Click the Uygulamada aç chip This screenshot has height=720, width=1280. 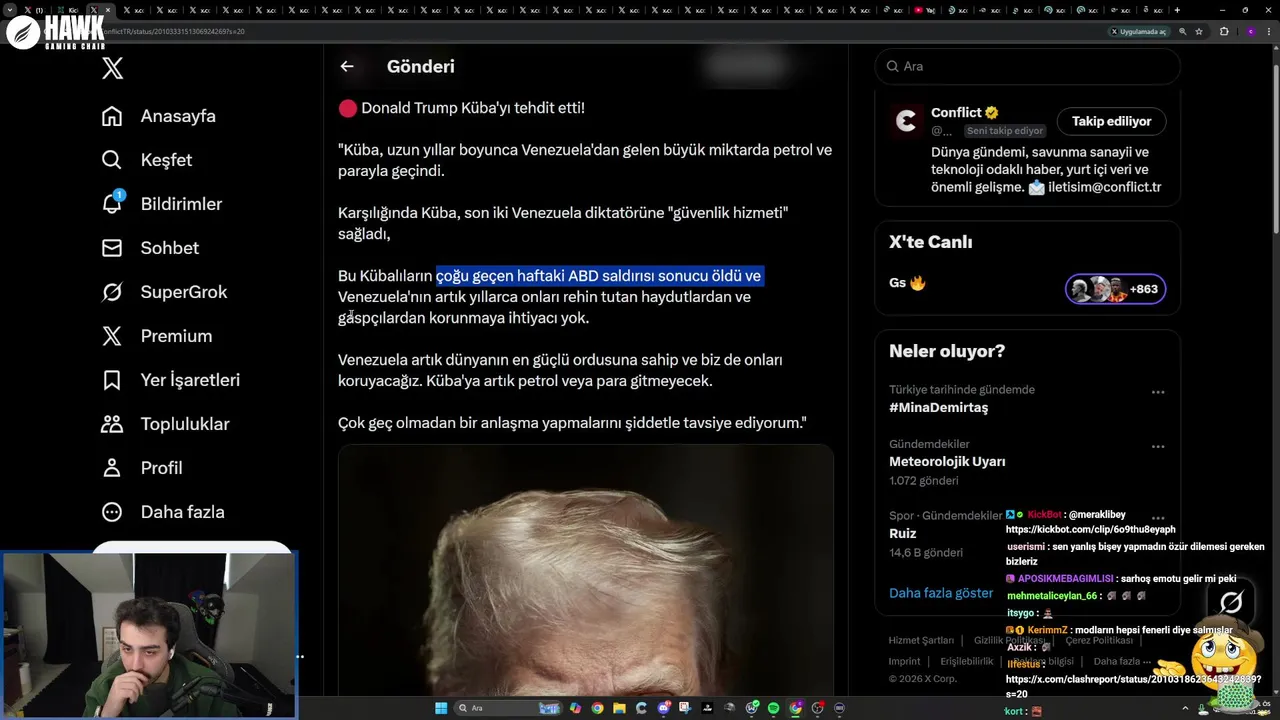click(1138, 31)
